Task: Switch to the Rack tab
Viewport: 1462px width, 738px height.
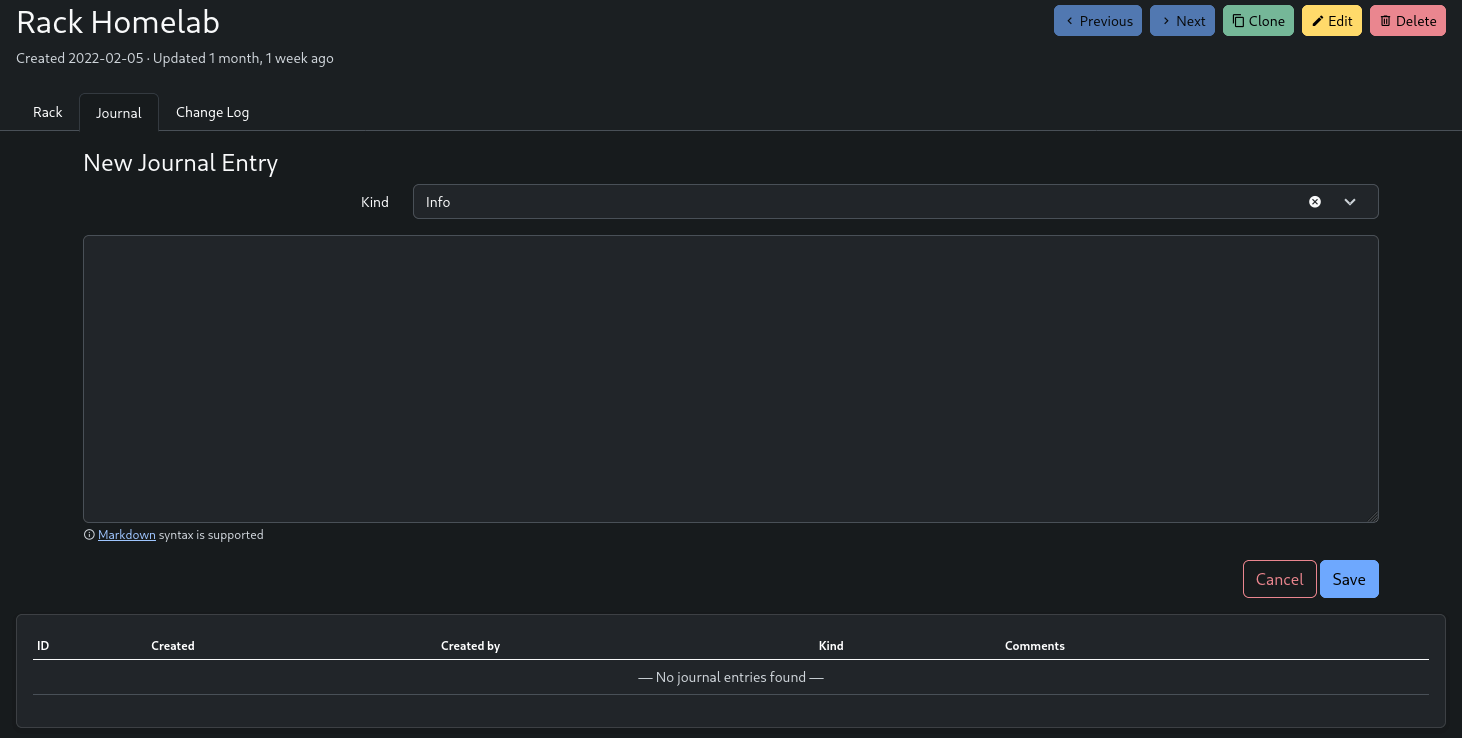Action: coord(48,112)
